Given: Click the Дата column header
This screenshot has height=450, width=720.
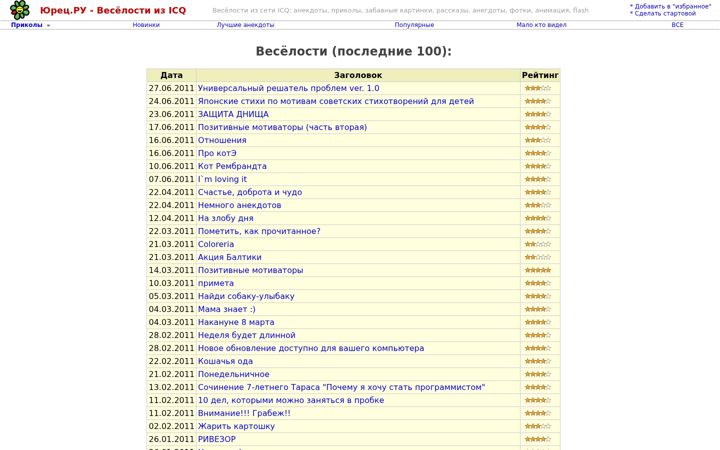Looking at the screenshot, I should coord(171,75).
